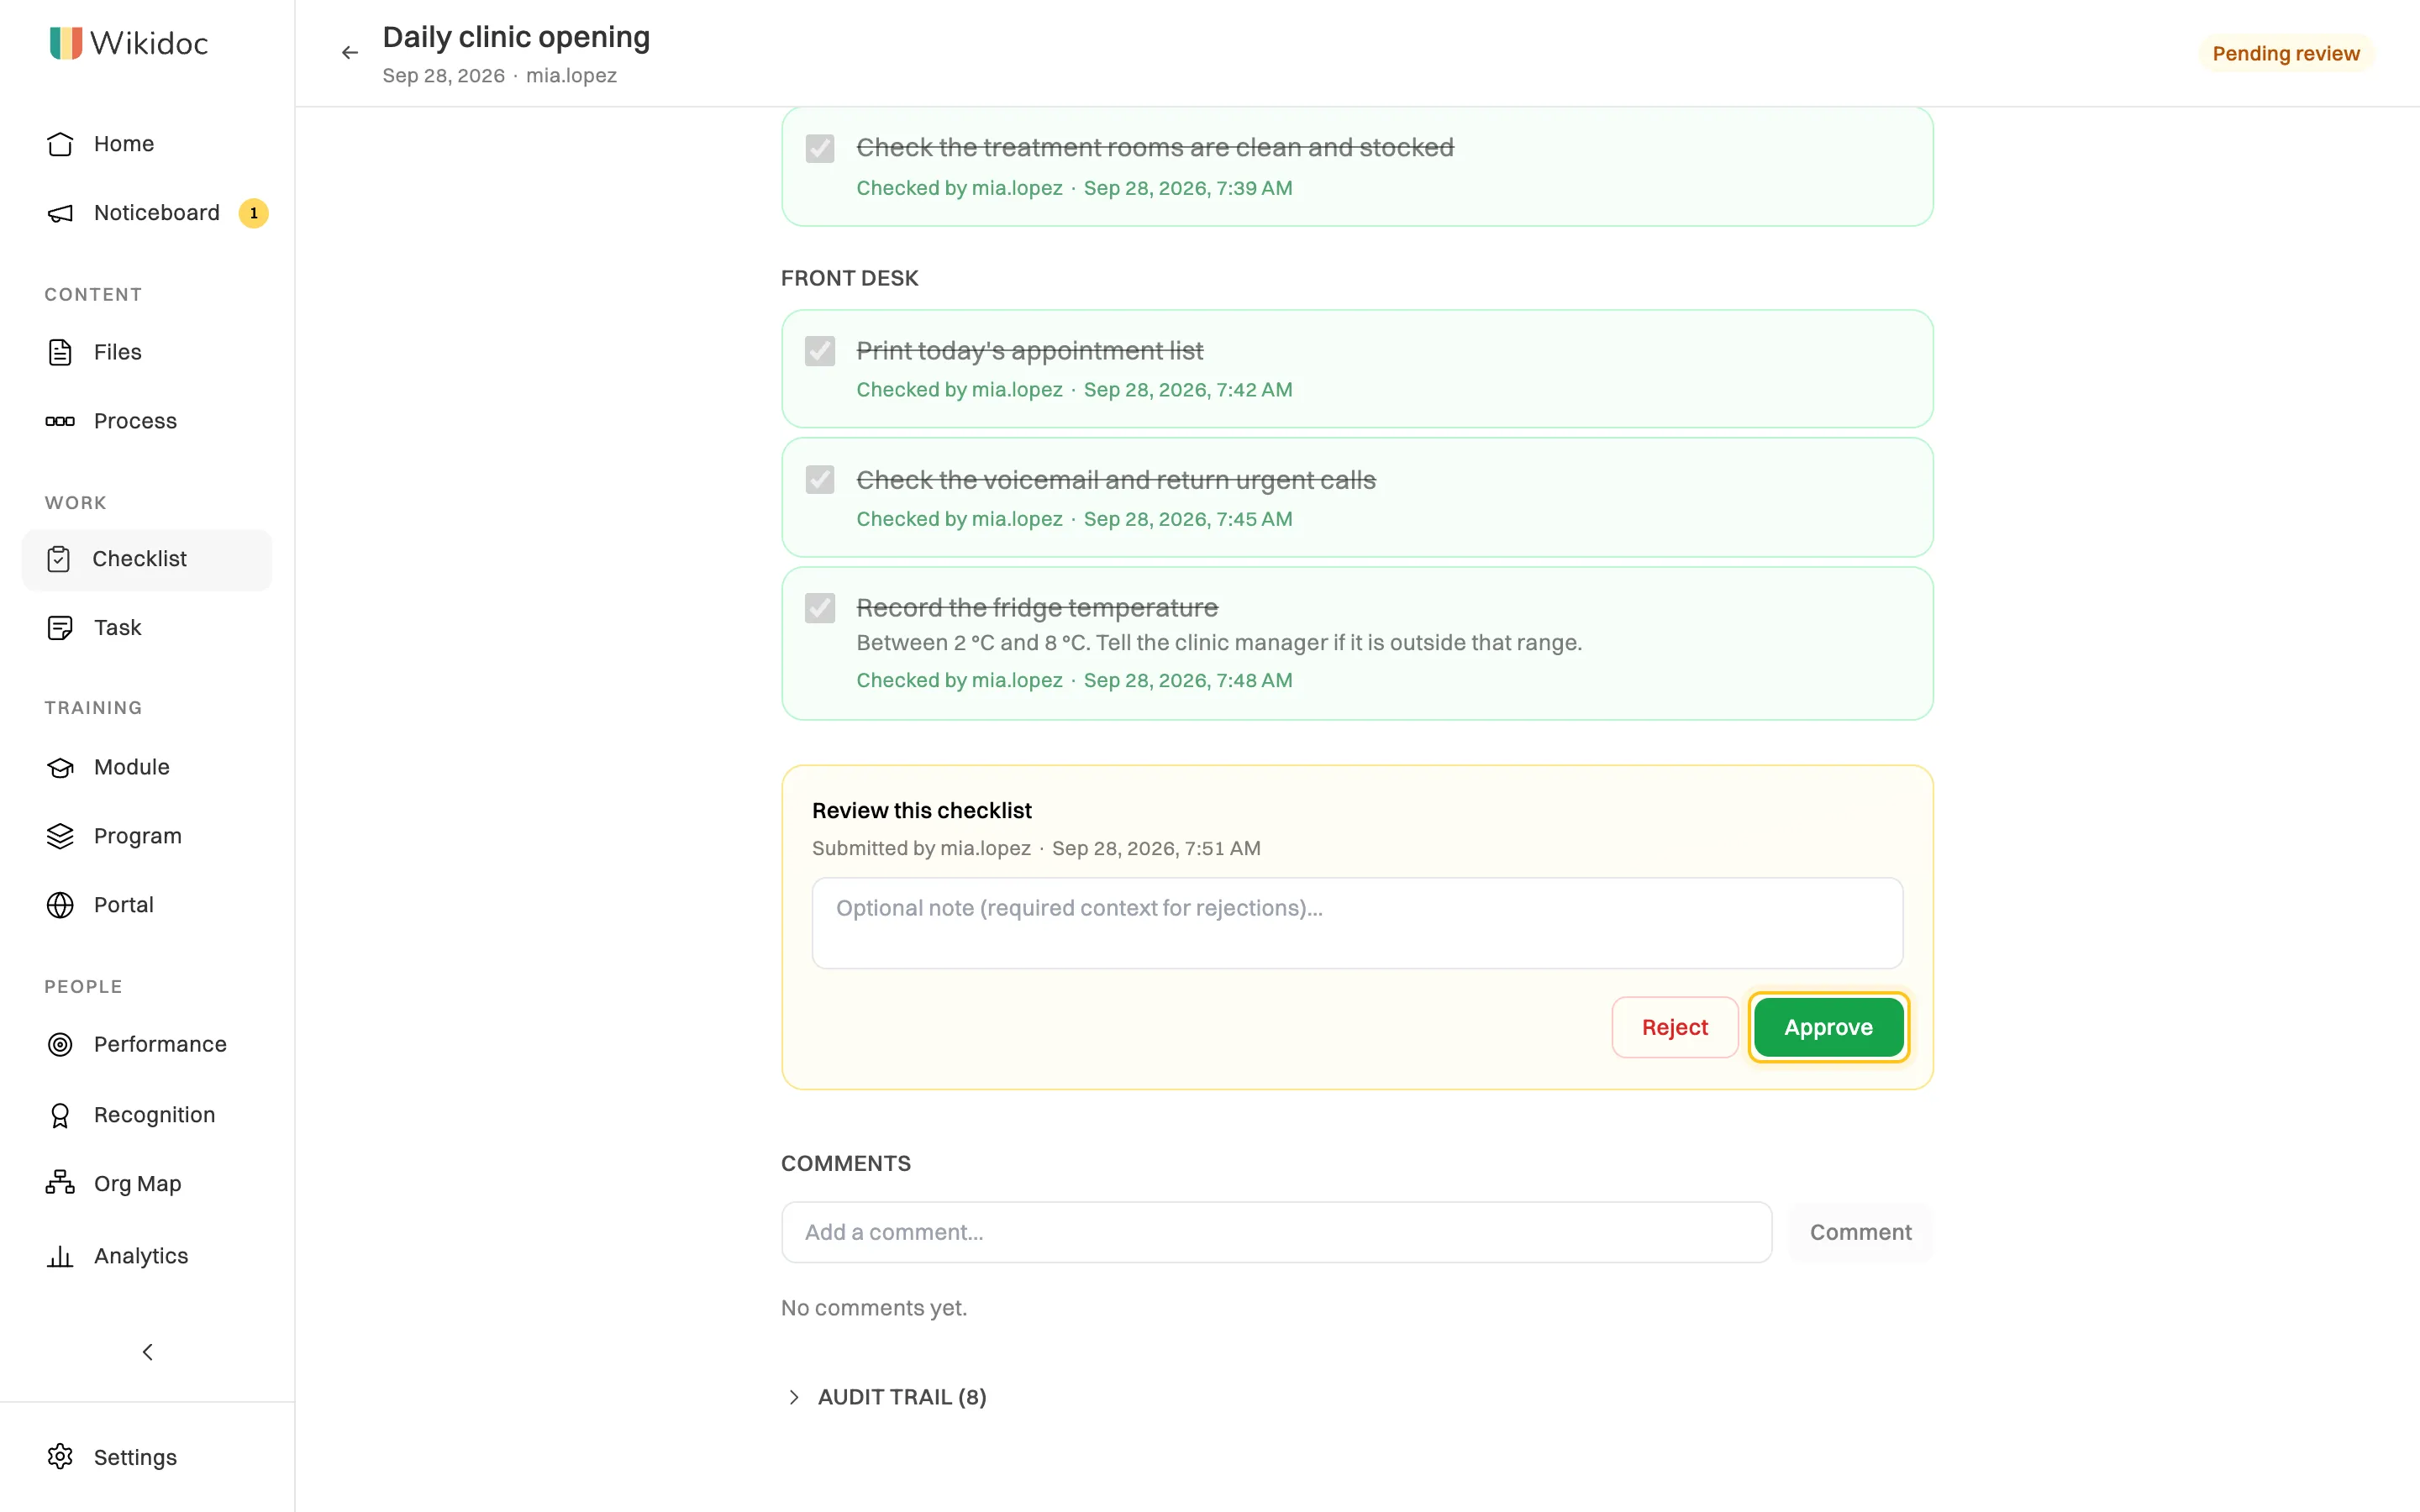
Task: Click the Task note icon
Action: 60,628
